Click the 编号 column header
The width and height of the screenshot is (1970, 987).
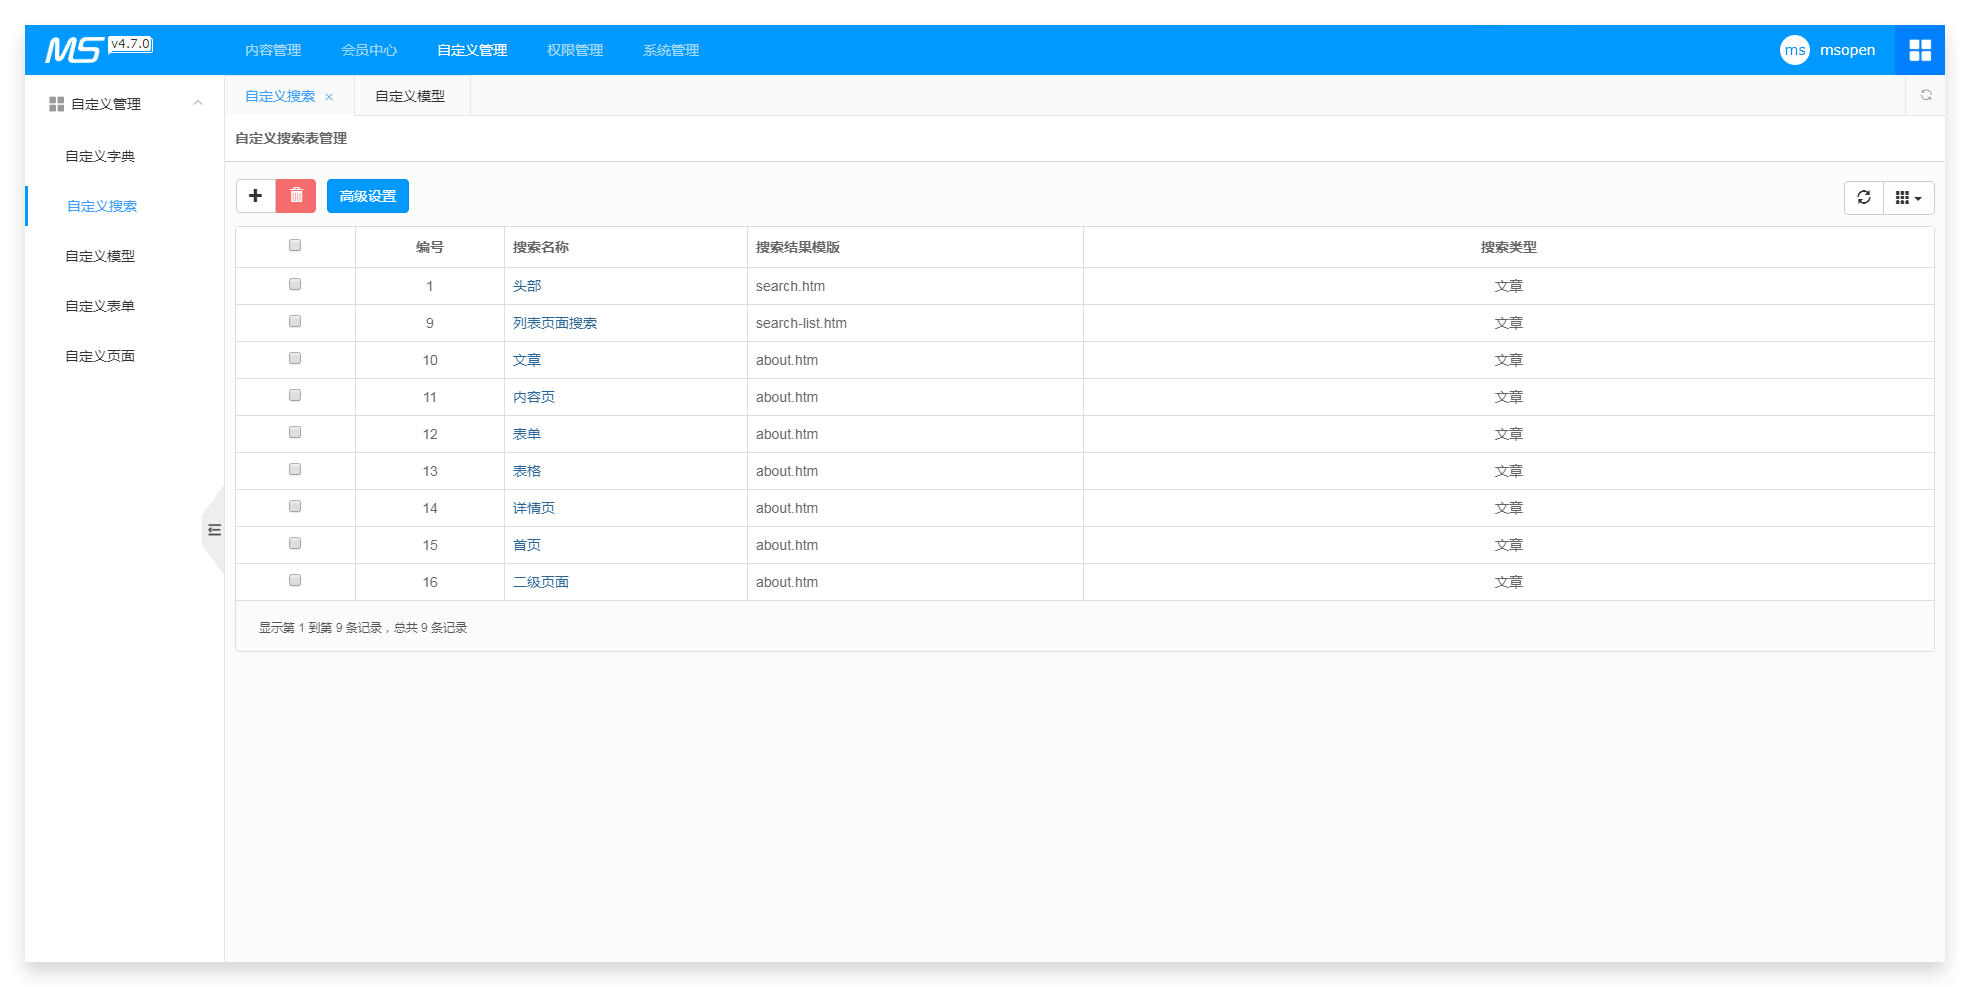430,247
